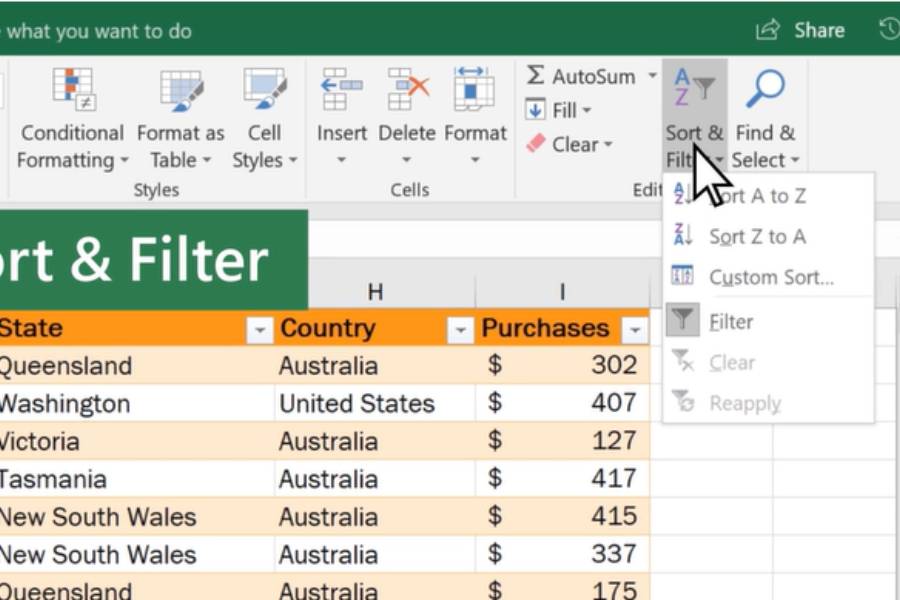Select the Purchases header cell
Screen dimensions: 900x600
pos(563,328)
